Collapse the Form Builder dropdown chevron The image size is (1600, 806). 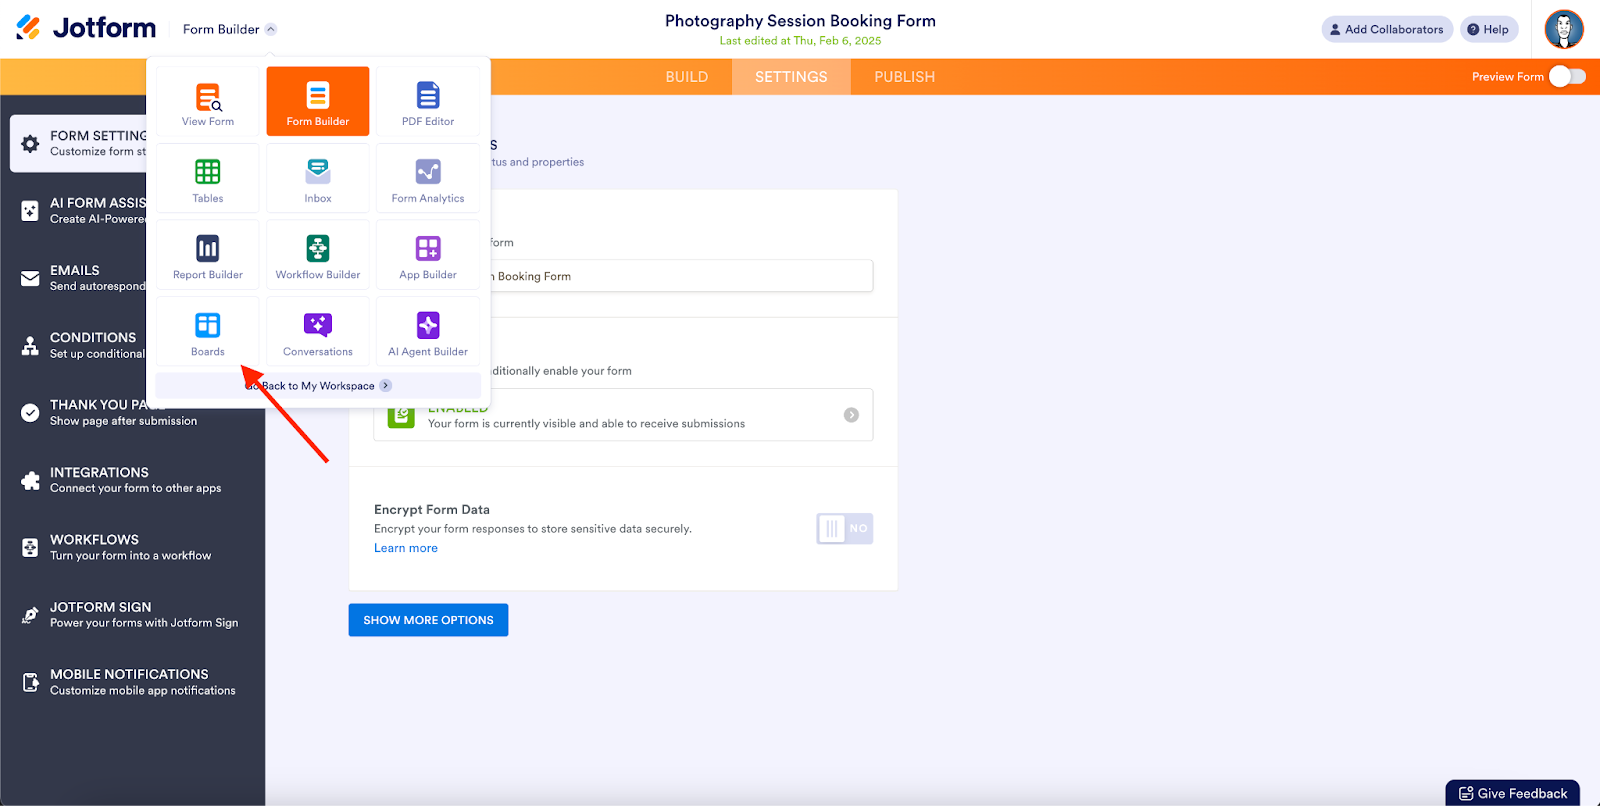[x=271, y=30]
